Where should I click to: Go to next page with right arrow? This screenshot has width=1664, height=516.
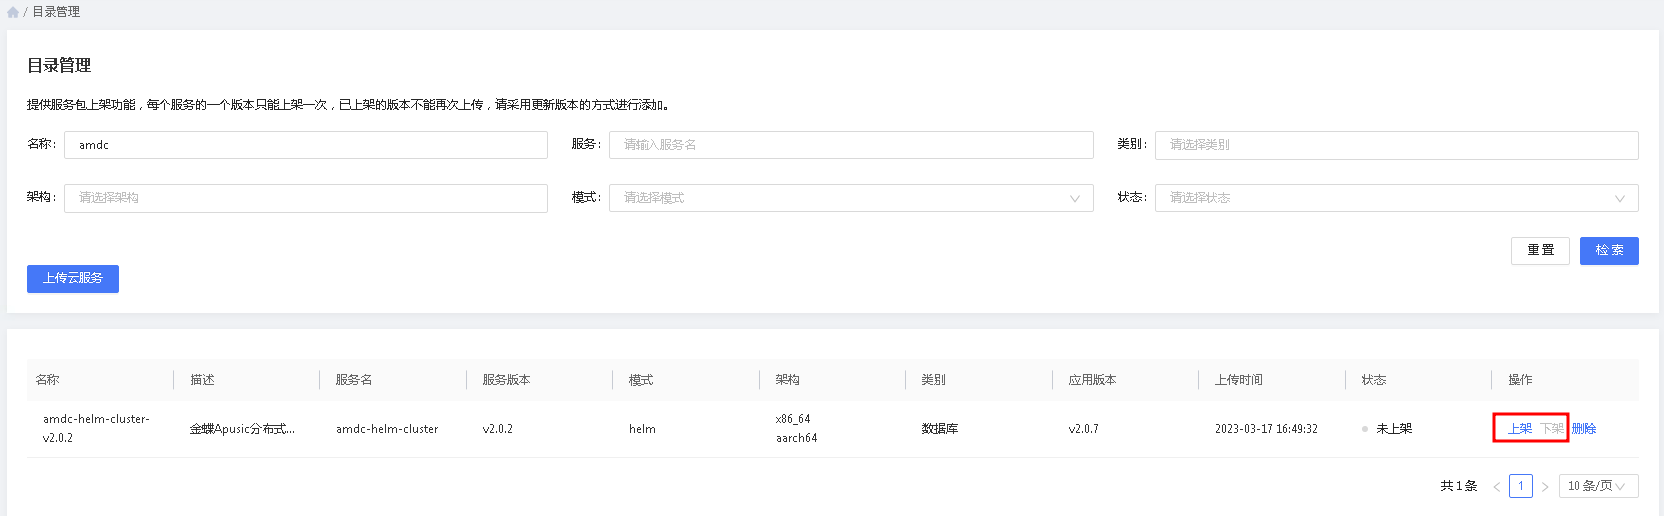click(1545, 487)
